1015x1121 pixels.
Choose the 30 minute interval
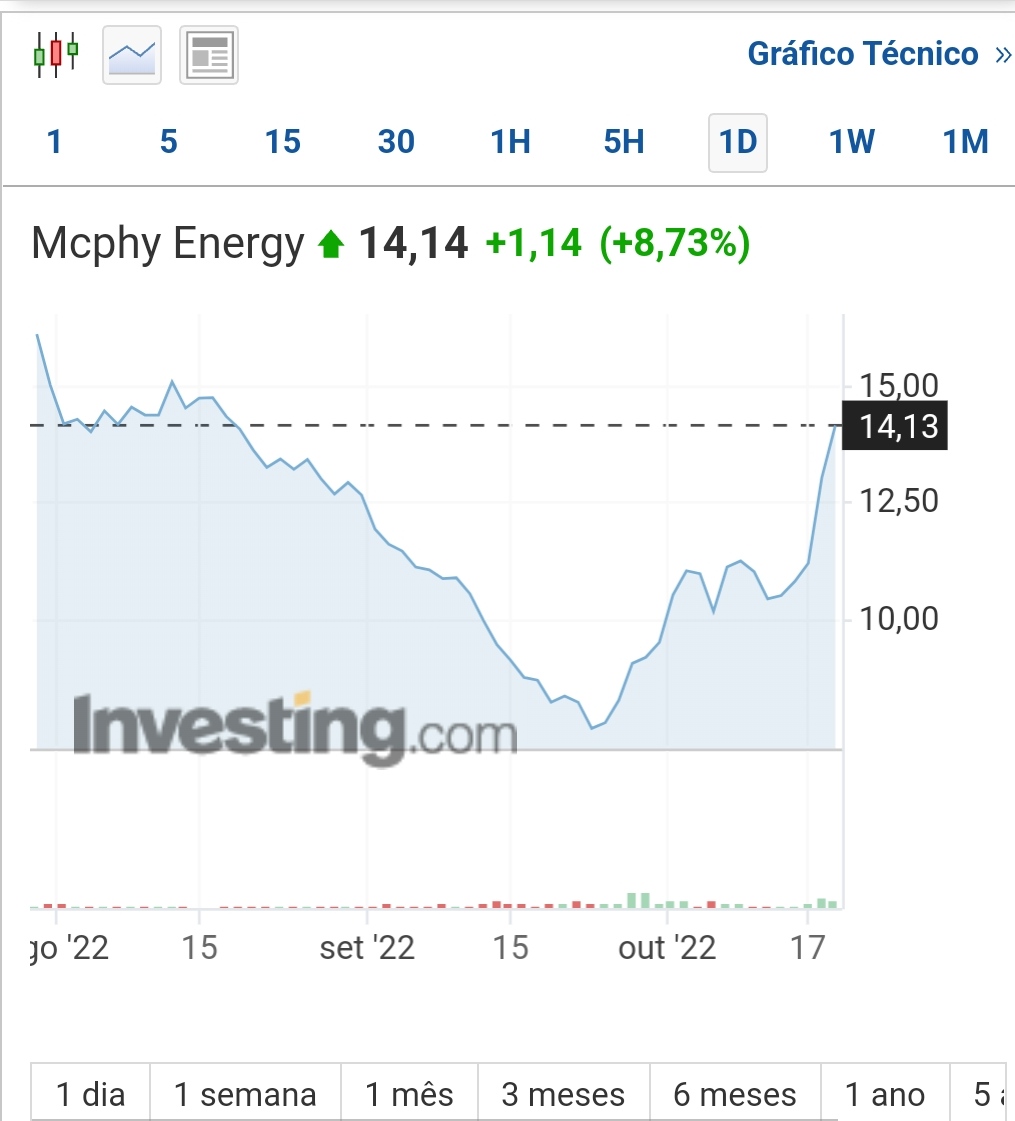point(396,142)
